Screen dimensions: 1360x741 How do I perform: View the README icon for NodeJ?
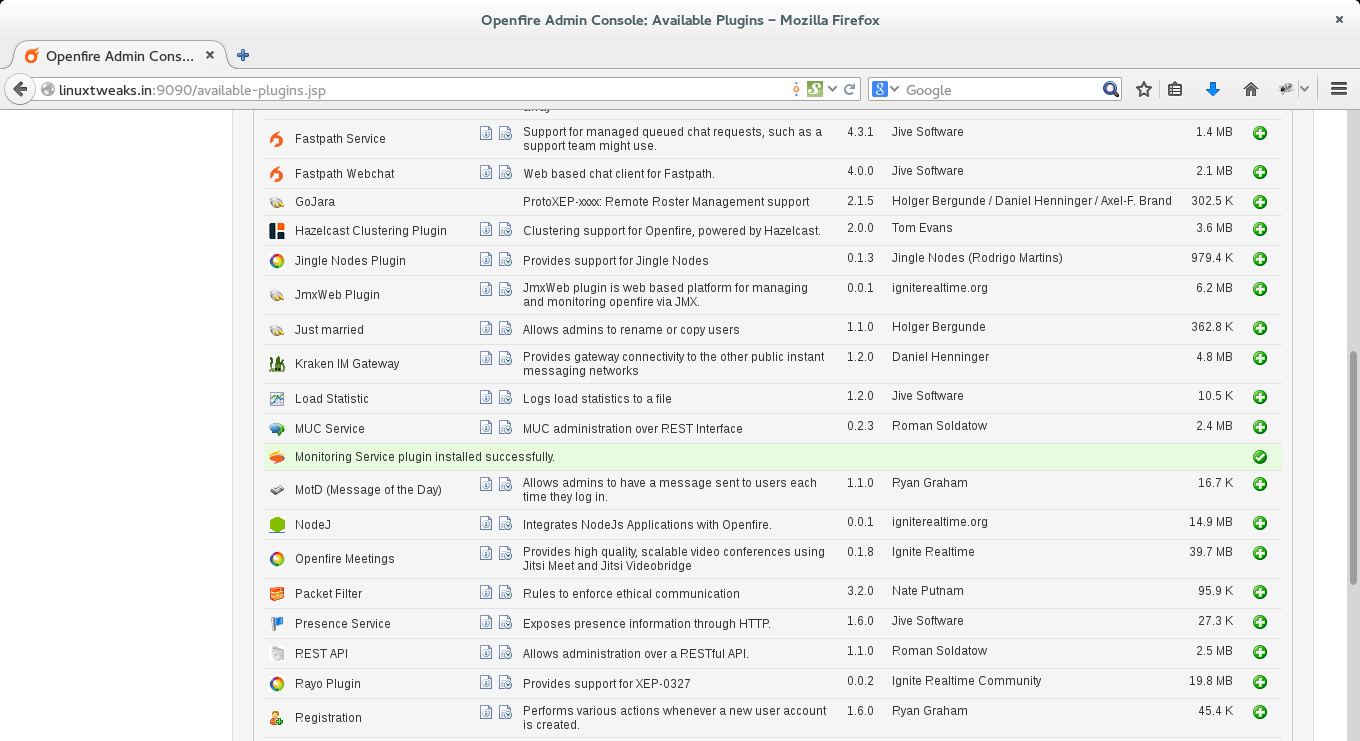[x=486, y=523]
